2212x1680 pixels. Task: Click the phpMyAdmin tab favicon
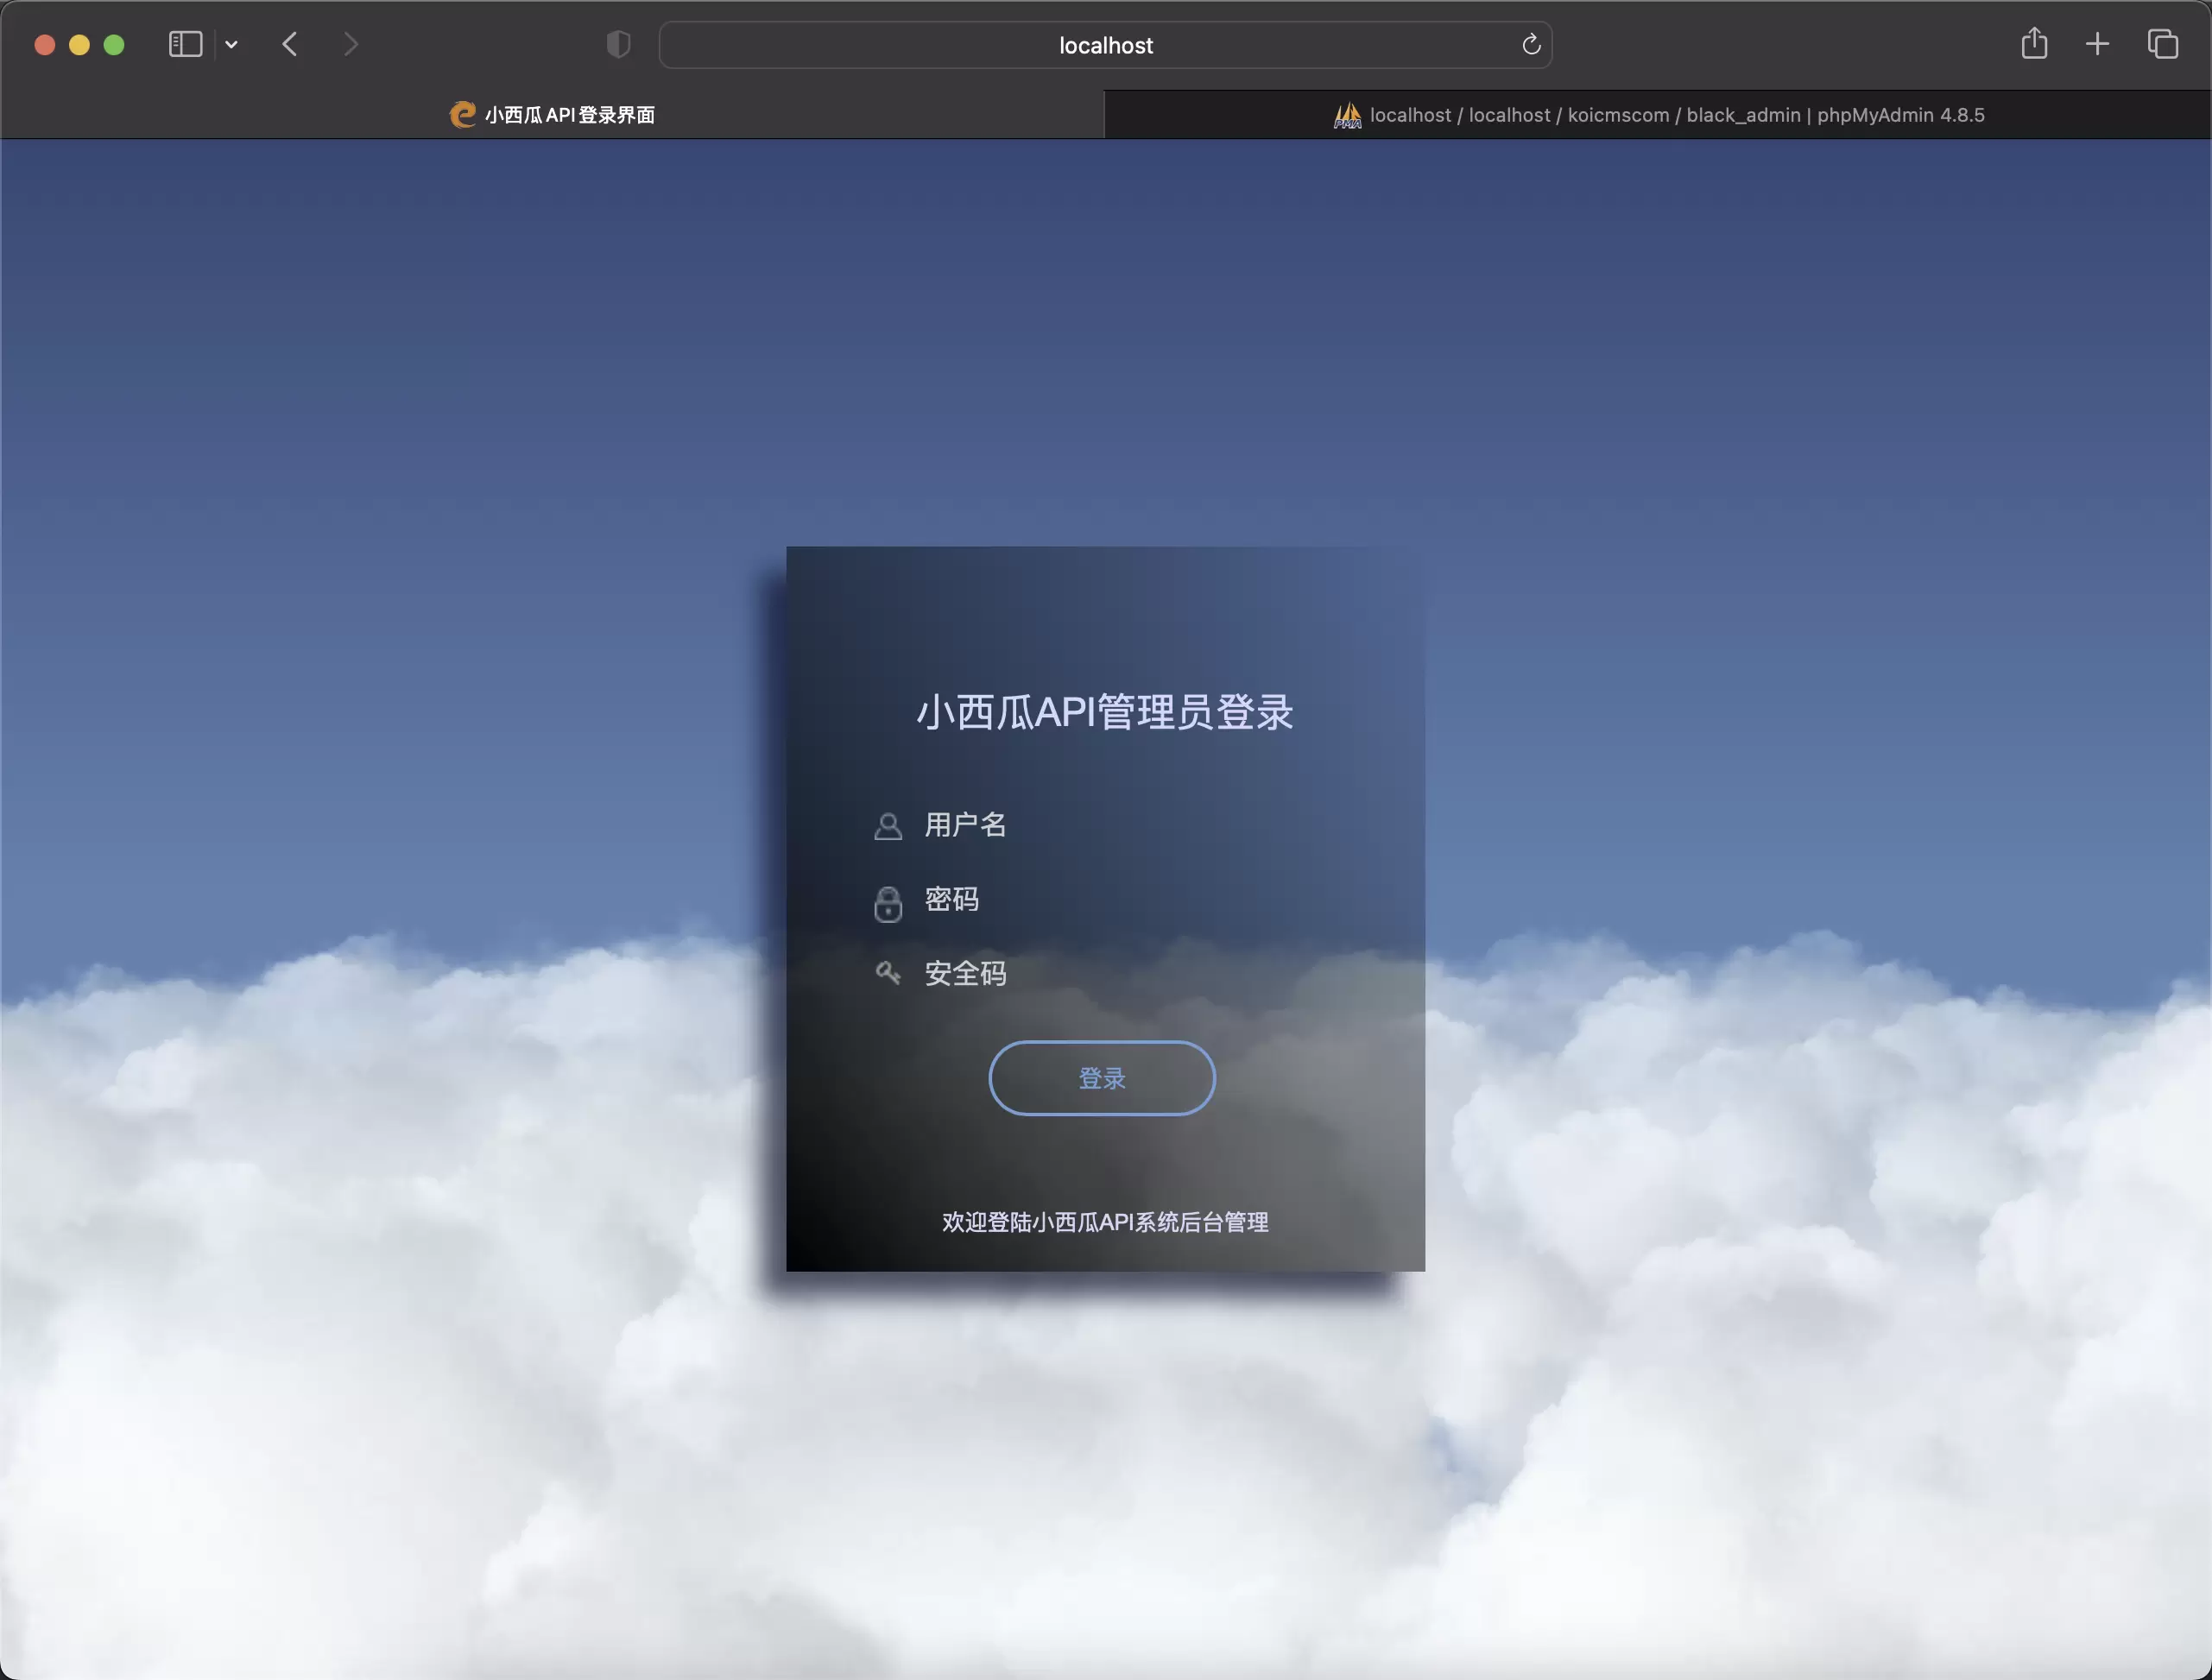click(x=1347, y=115)
